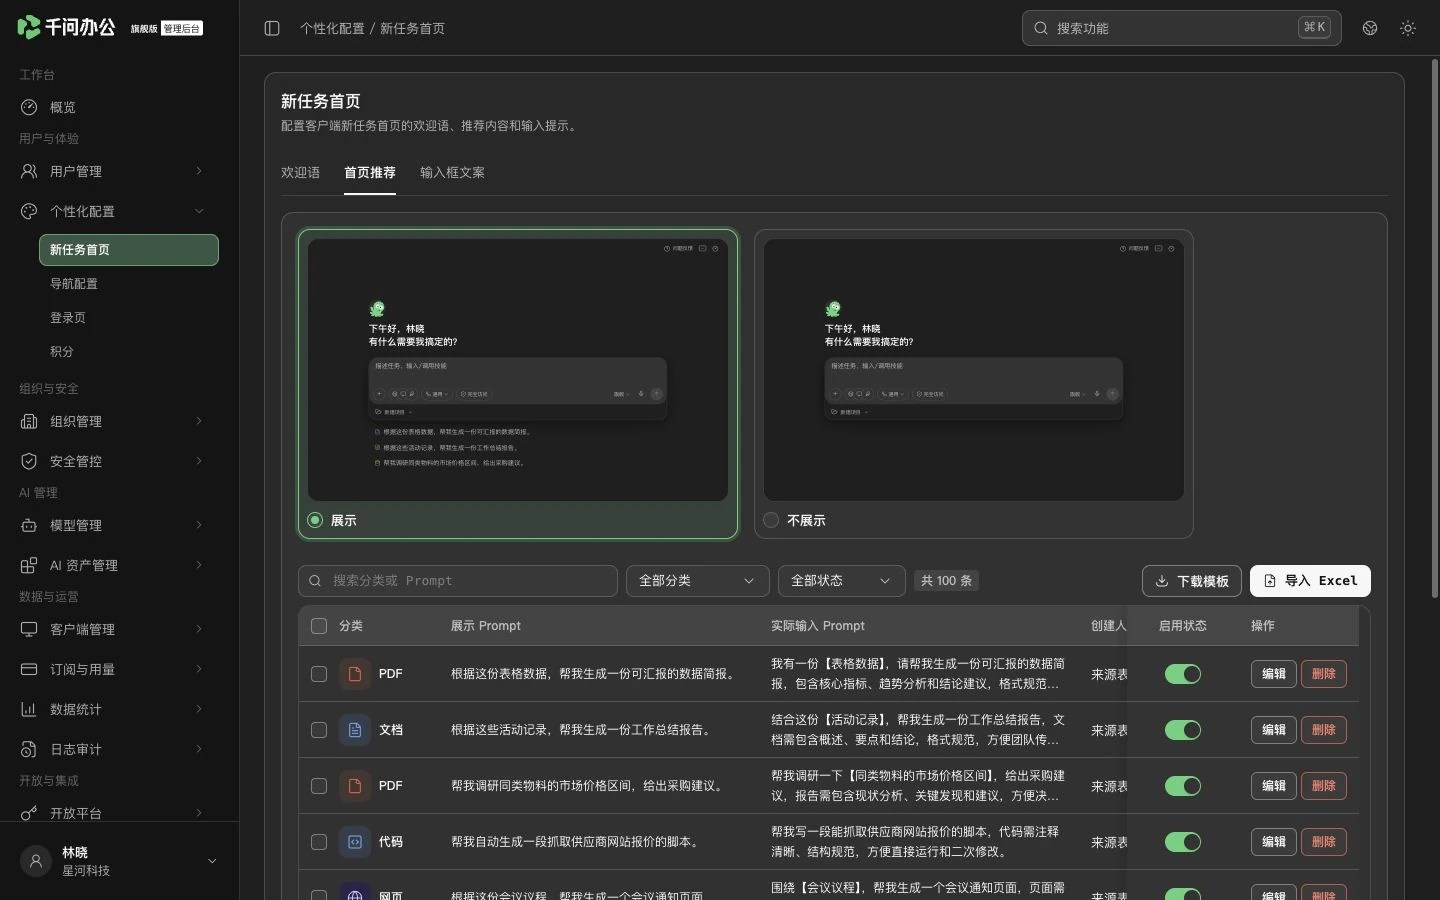Open 概览 dashboard icon in sidebar
The width and height of the screenshot is (1440, 900).
pos(29,107)
